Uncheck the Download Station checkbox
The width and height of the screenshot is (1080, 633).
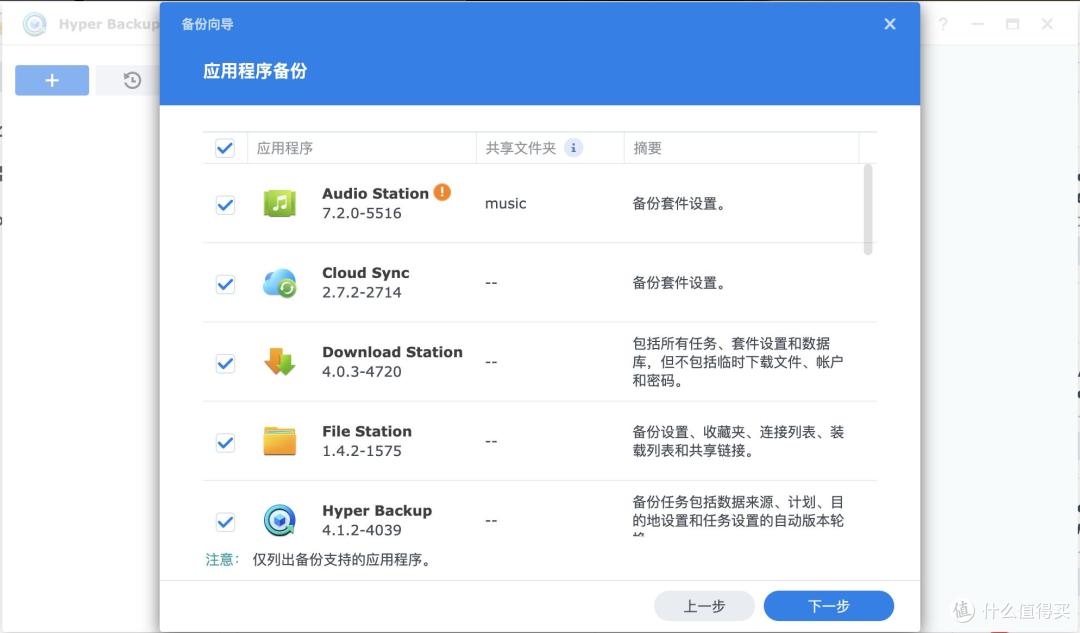point(225,364)
